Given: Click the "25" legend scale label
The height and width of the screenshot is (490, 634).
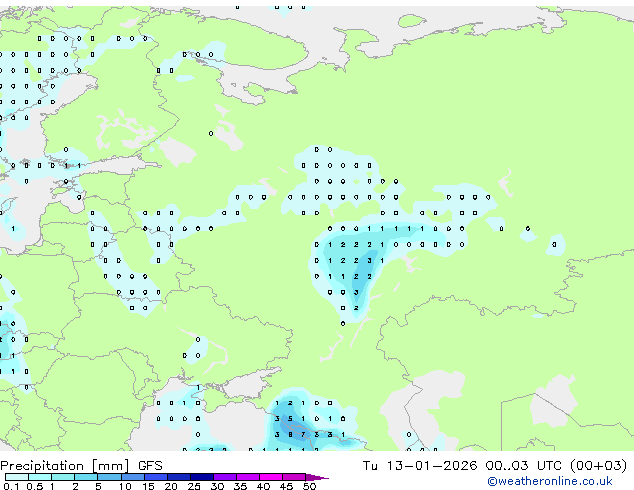Looking at the screenshot, I should (x=194, y=486).
